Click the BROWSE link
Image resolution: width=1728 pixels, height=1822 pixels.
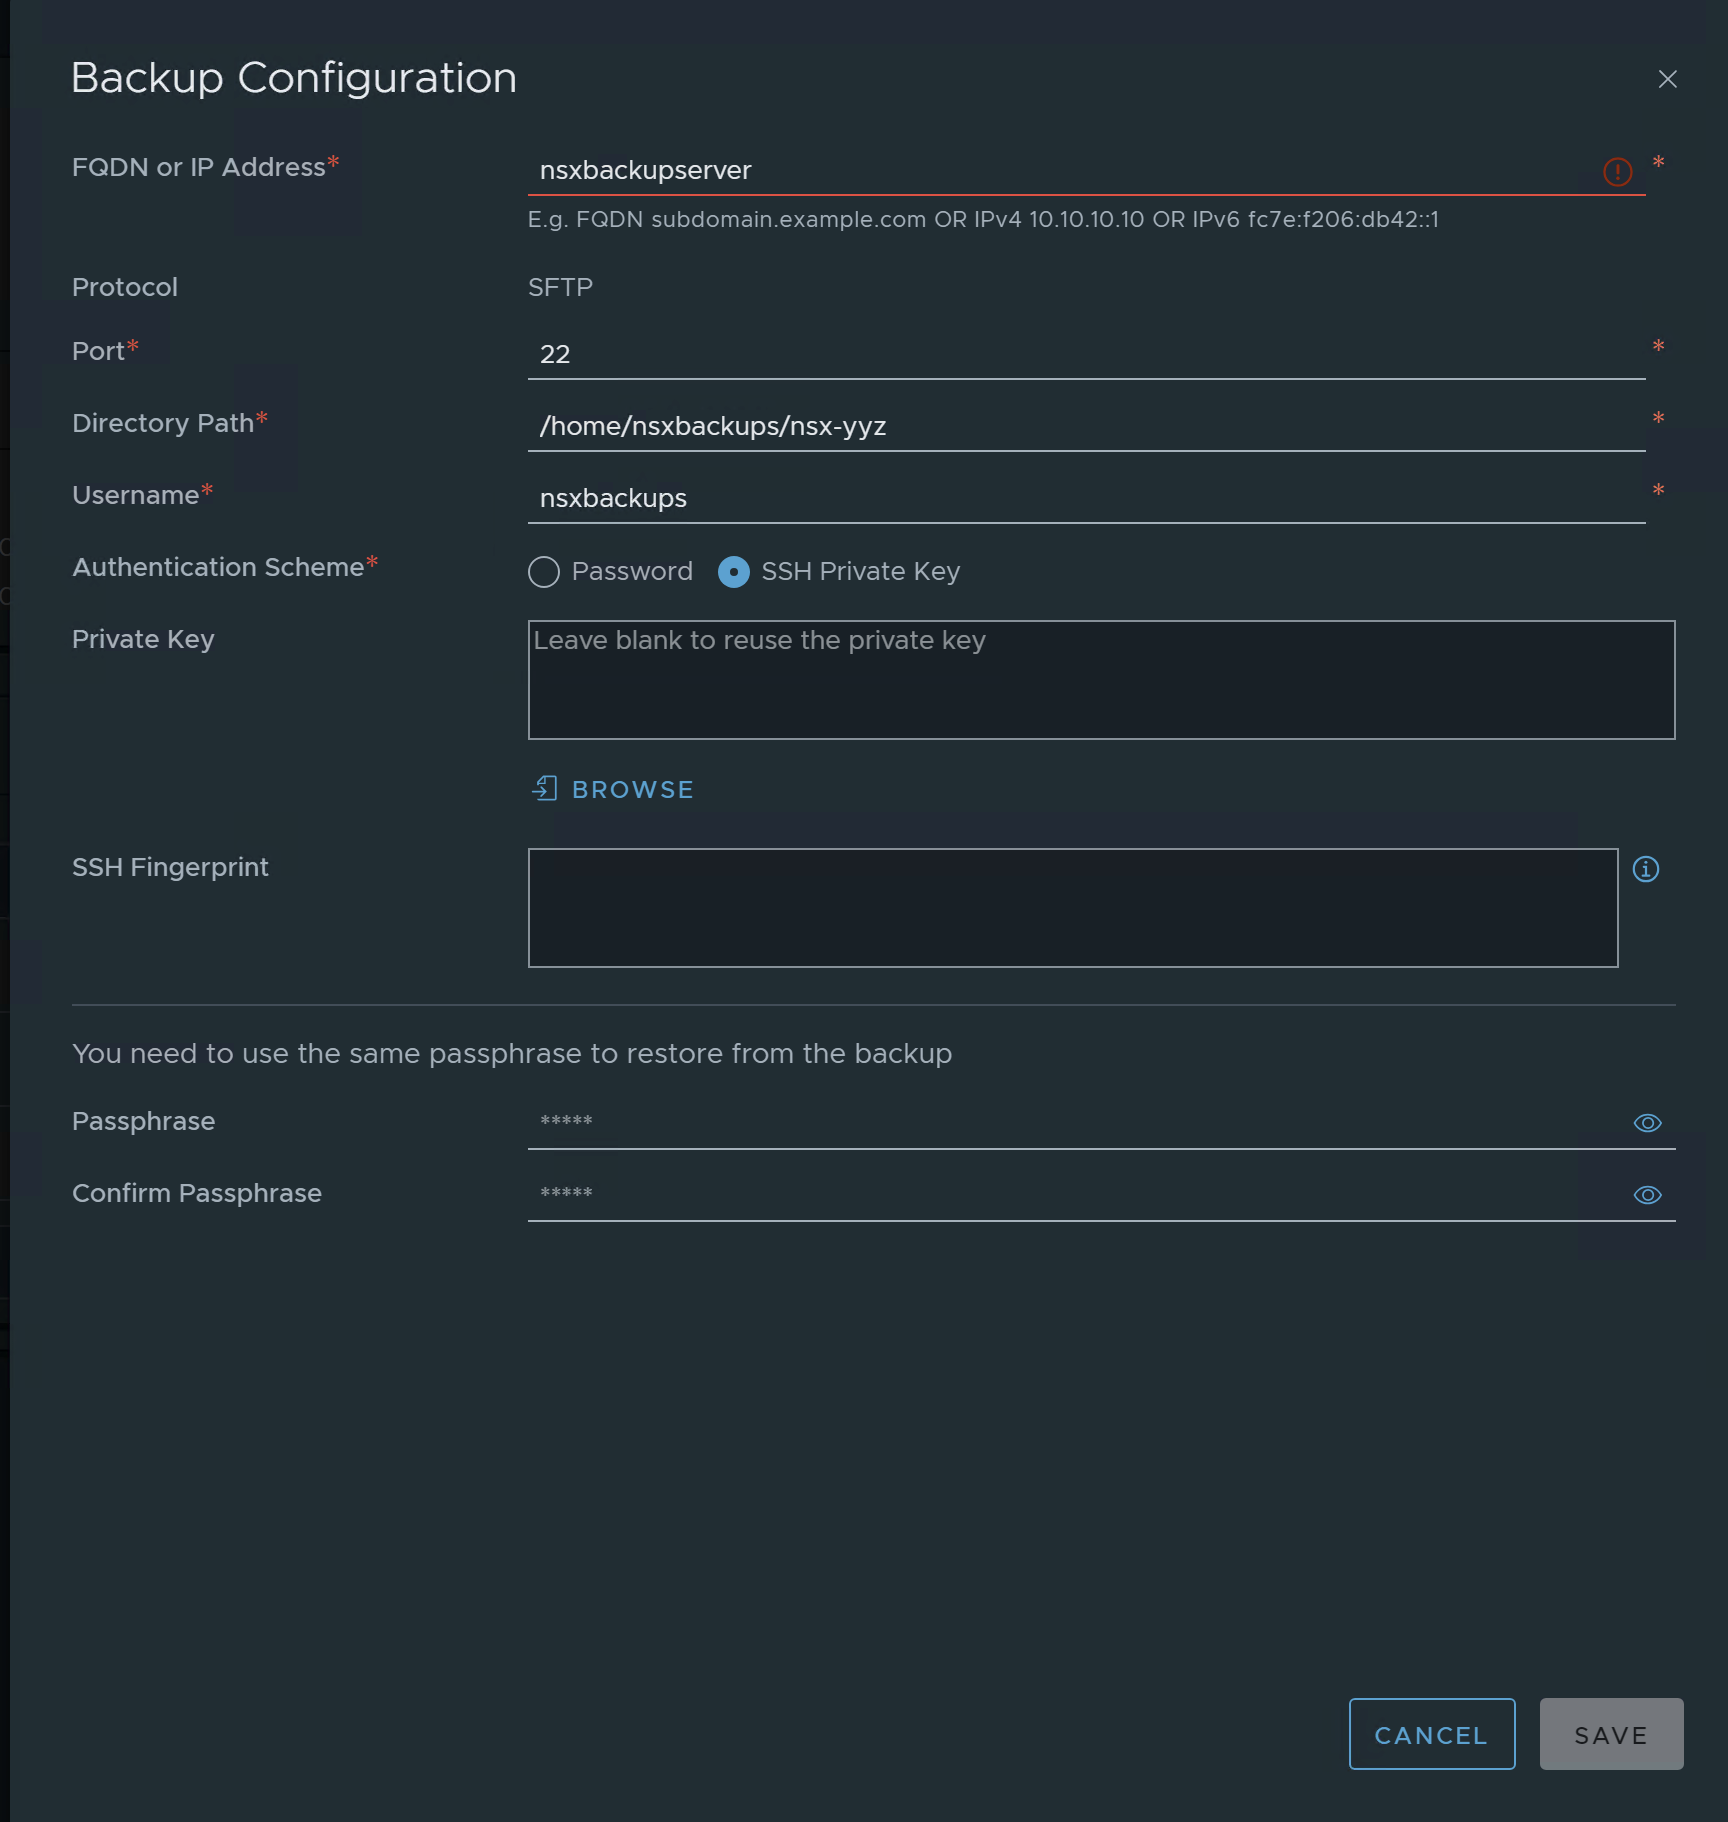click(x=632, y=789)
